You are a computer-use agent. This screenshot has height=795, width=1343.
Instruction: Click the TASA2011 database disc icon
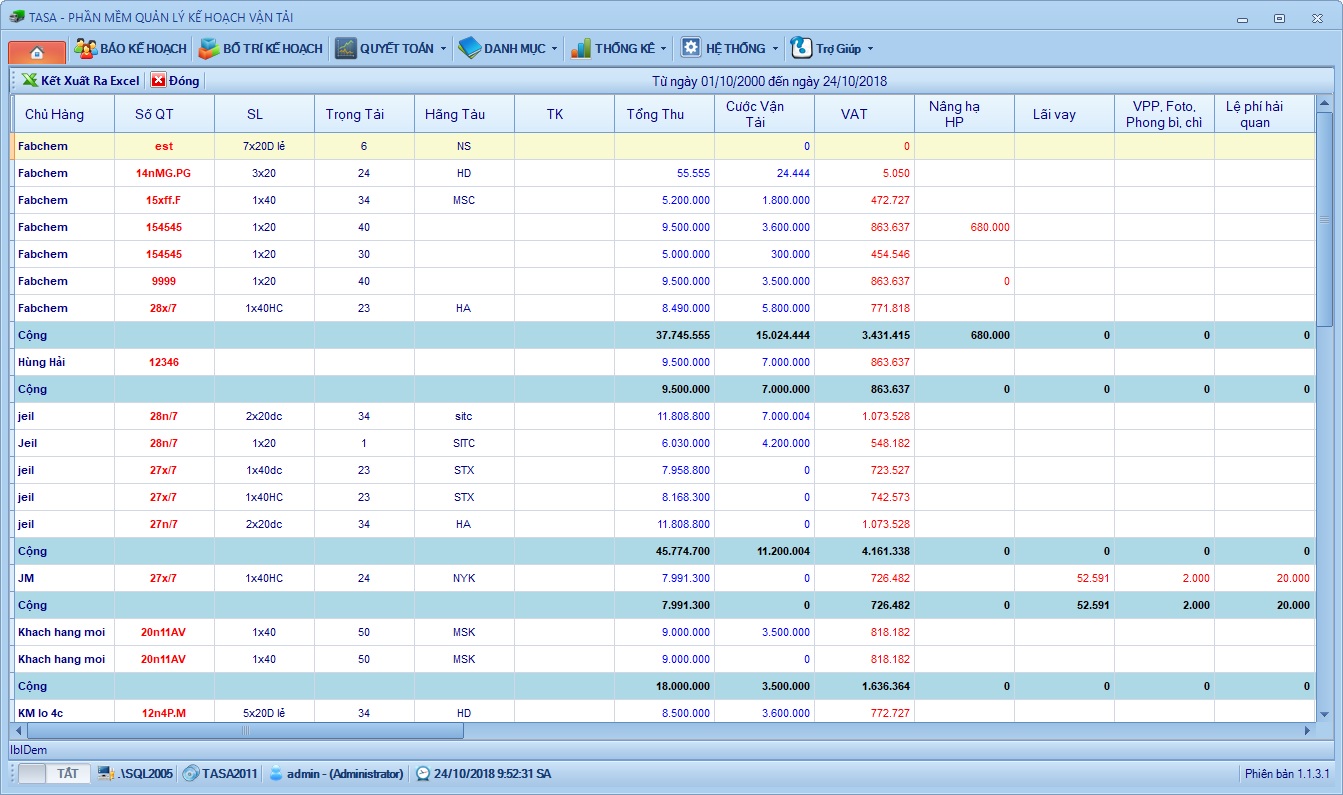click(x=190, y=773)
